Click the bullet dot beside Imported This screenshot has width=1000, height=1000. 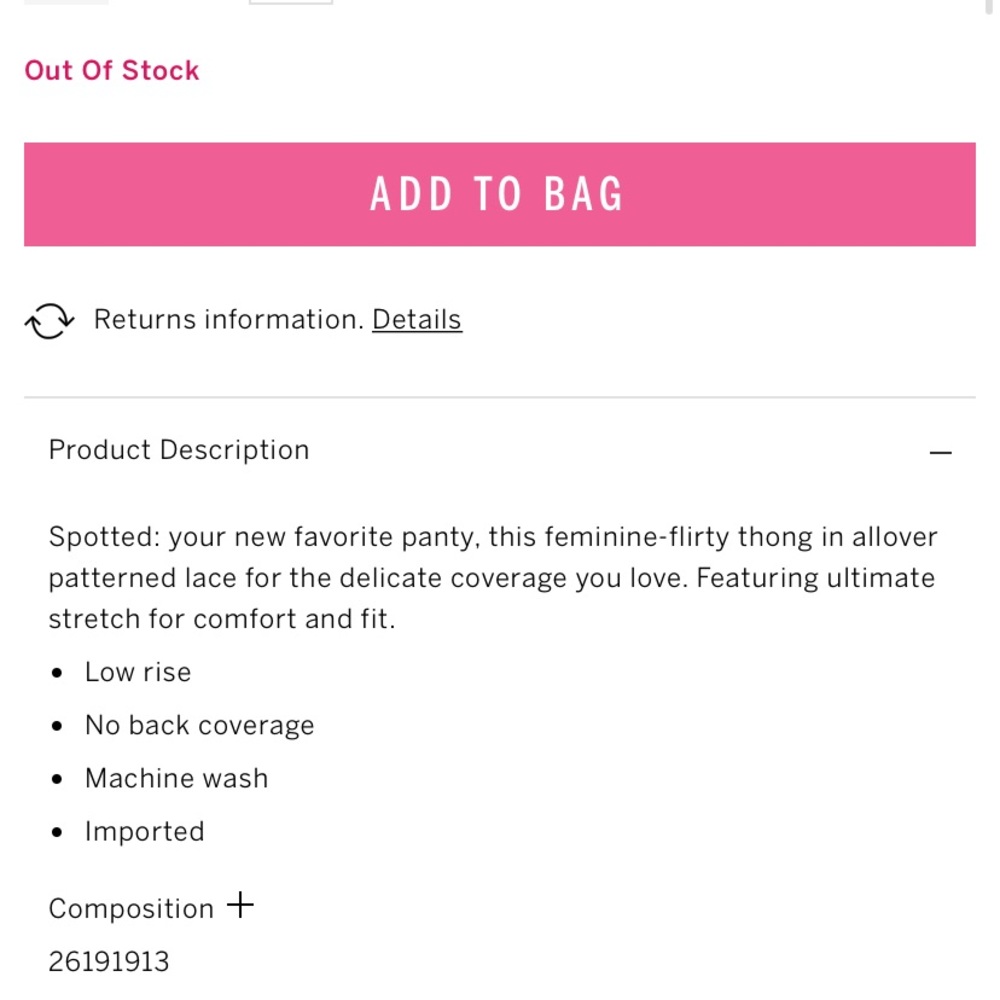coord(57,832)
